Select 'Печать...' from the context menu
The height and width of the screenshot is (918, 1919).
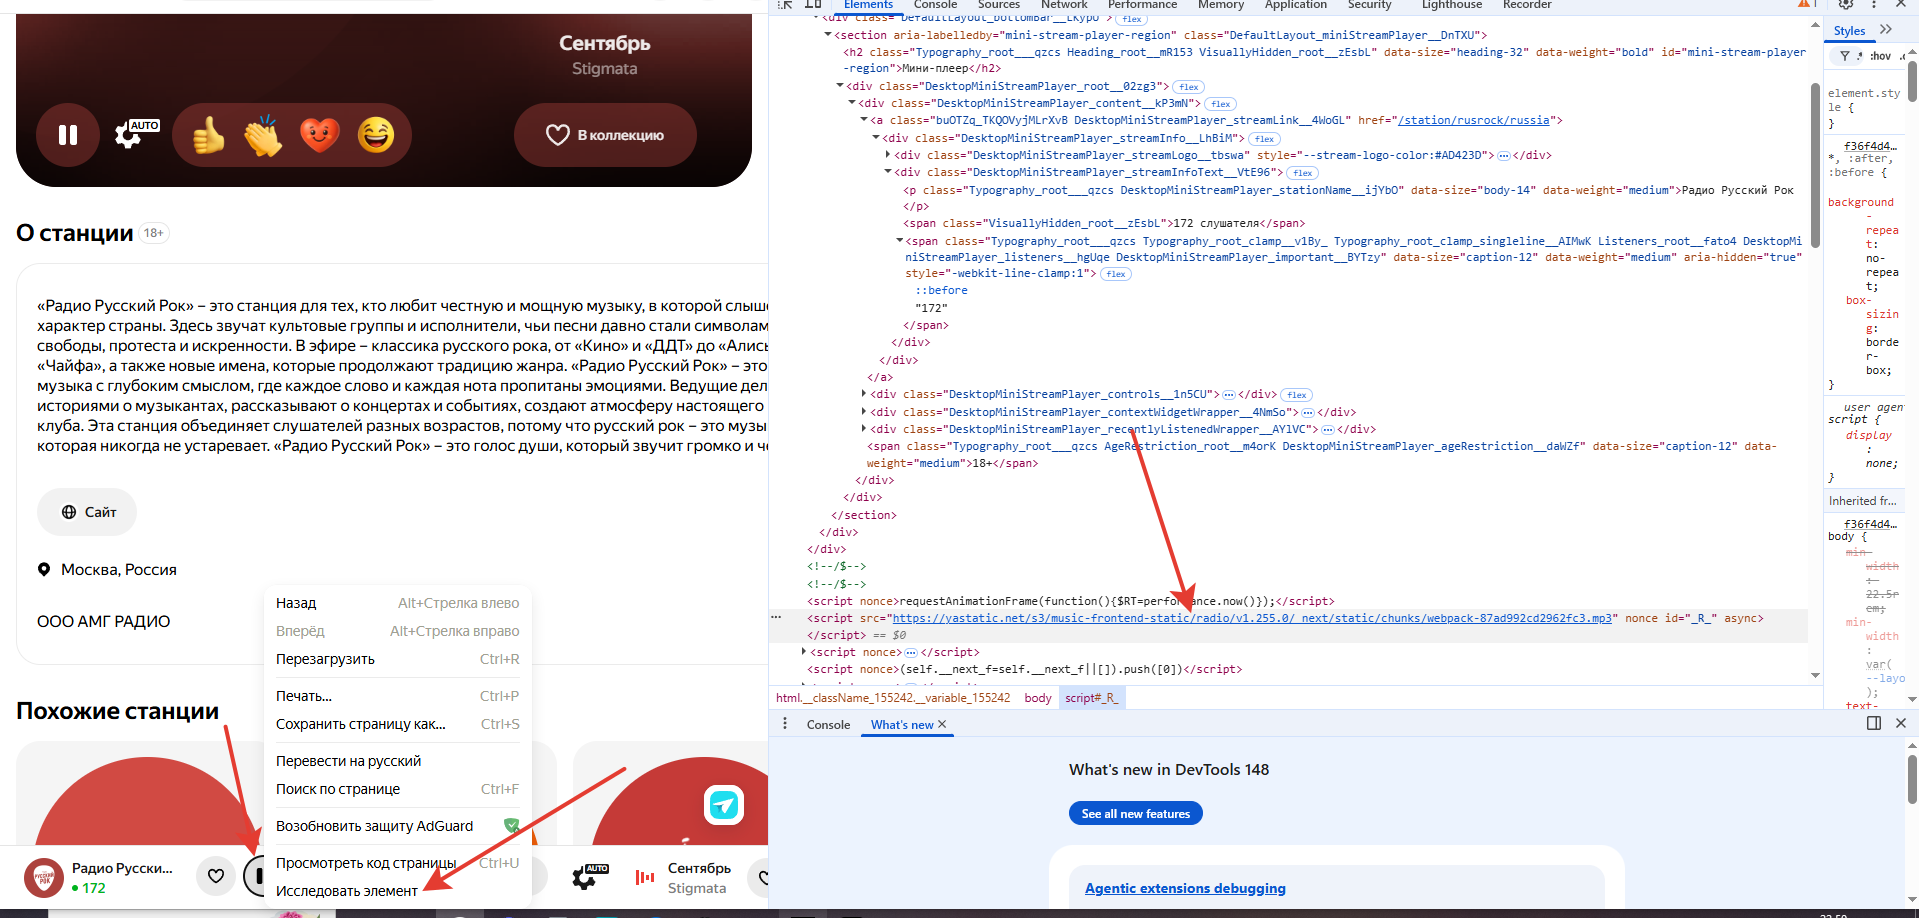pyautogui.click(x=397, y=696)
